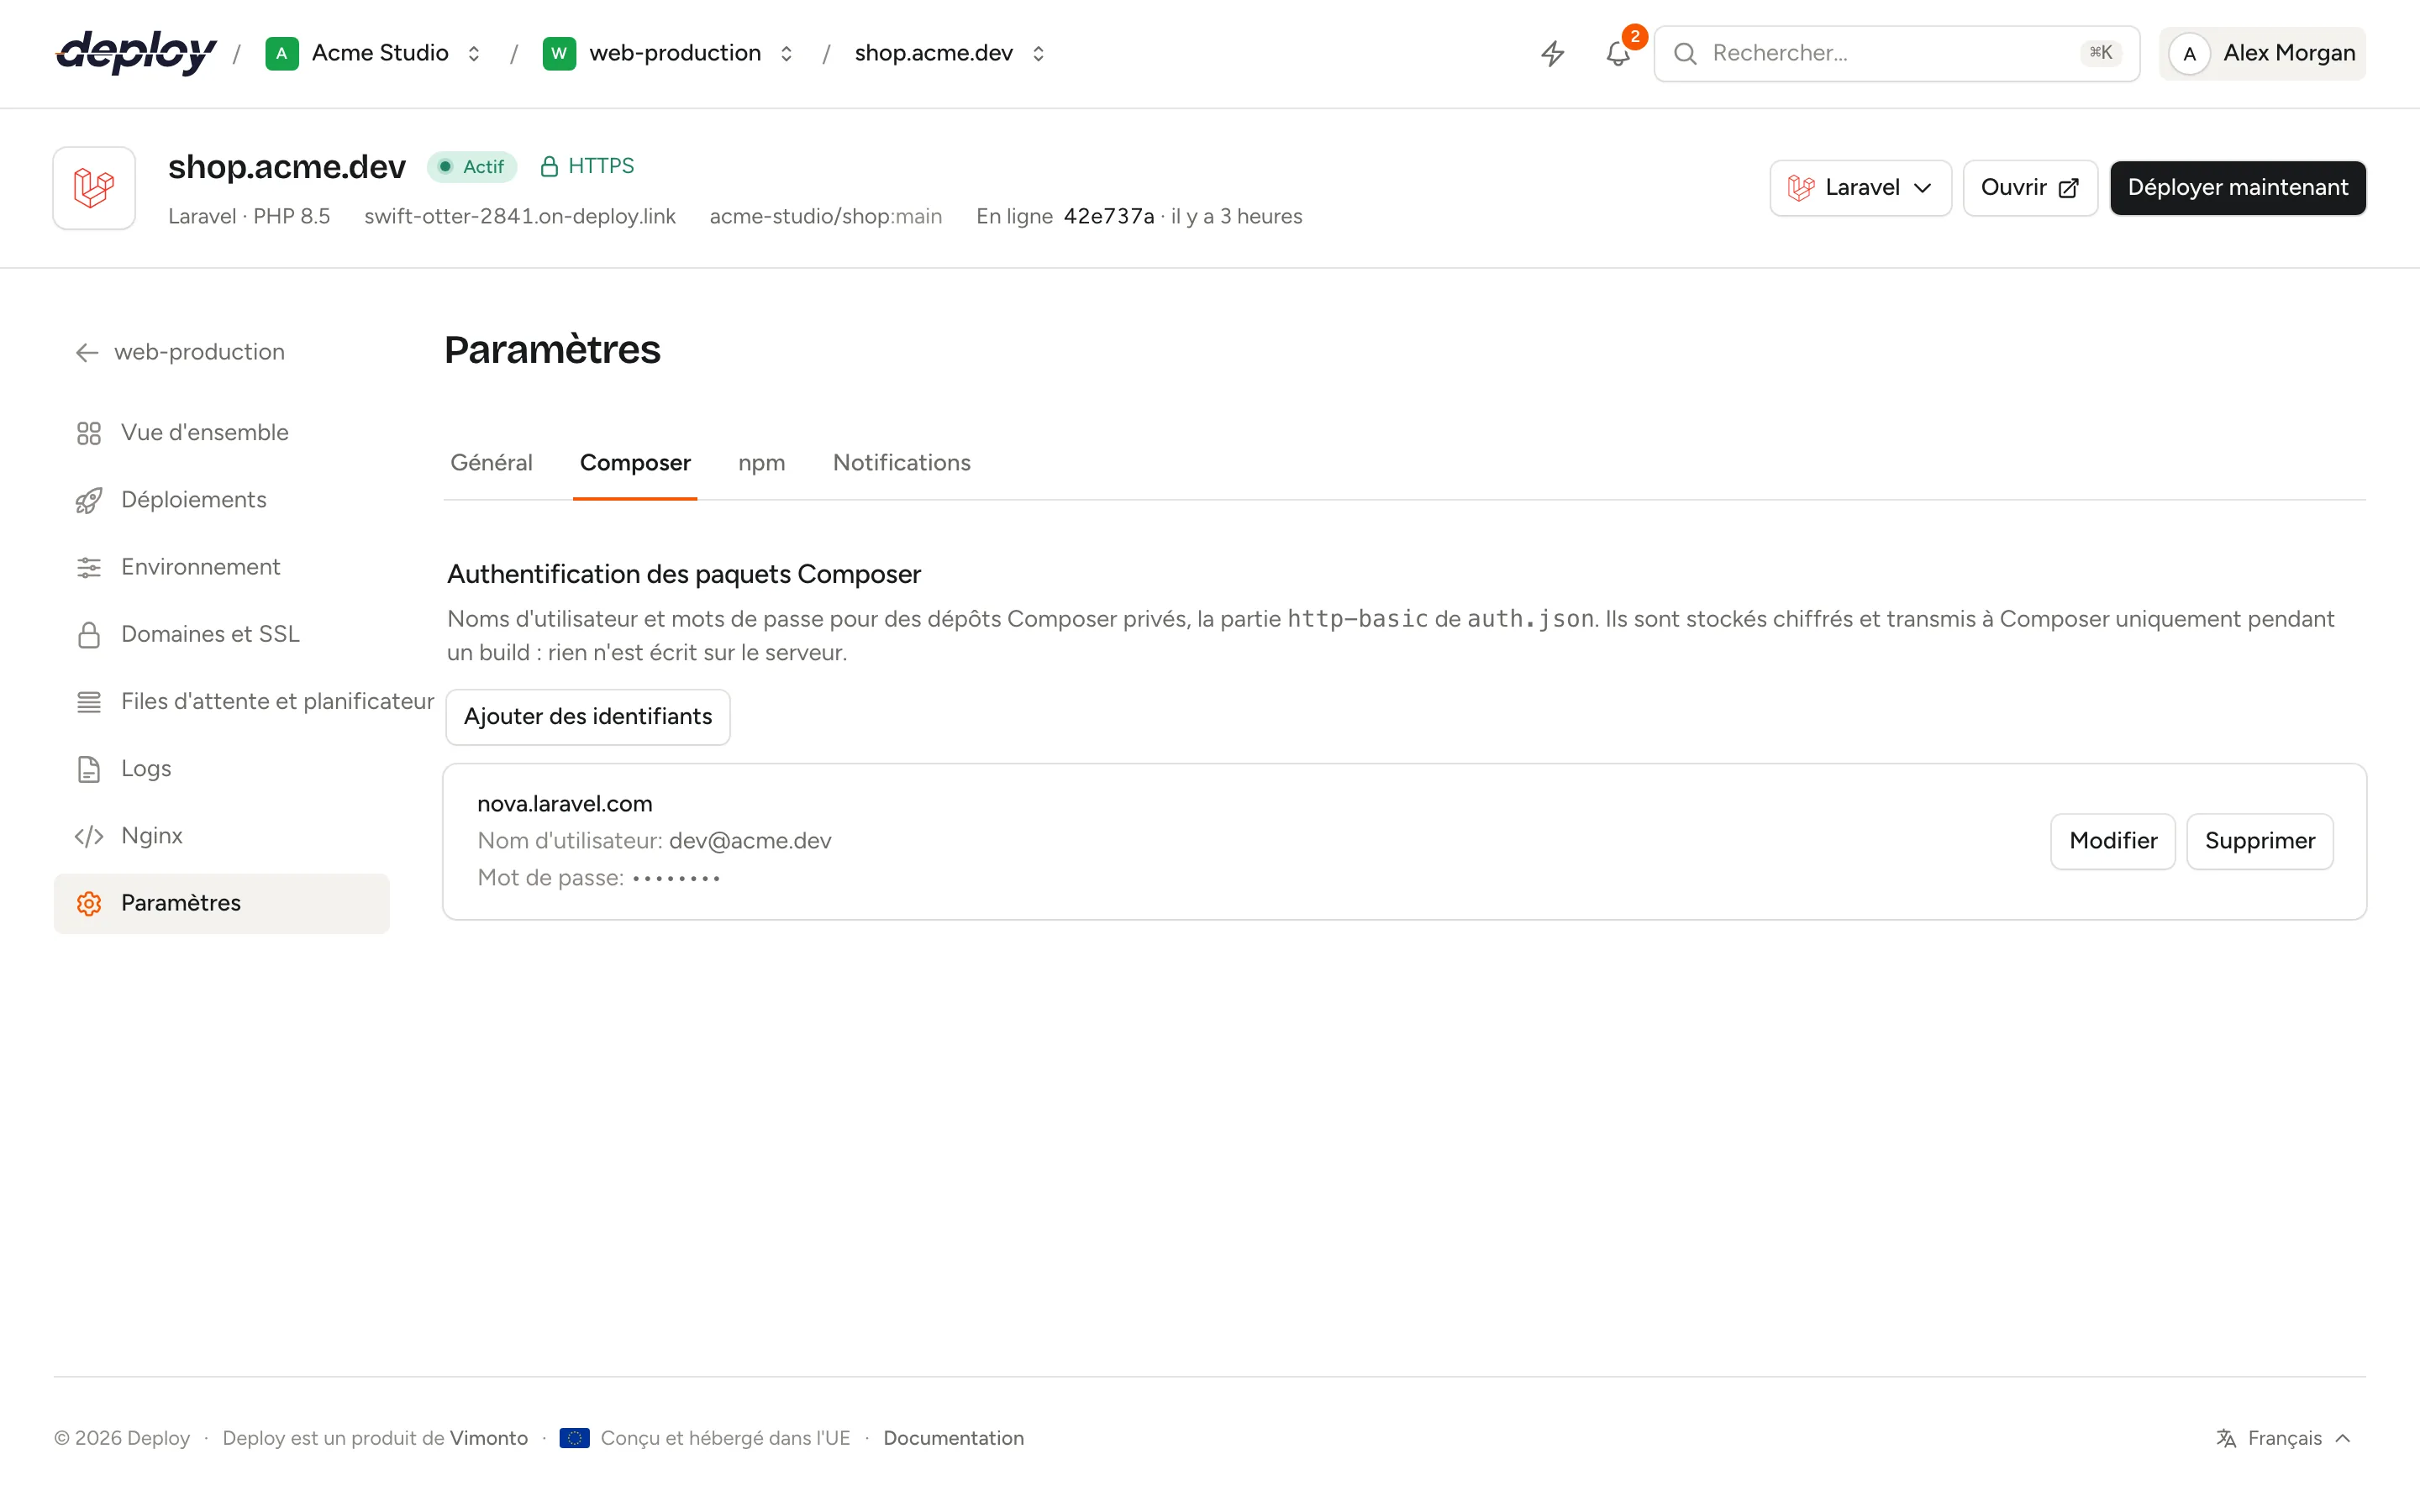
Task: Open Files d'attente et planificateur
Action: [x=245, y=702]
